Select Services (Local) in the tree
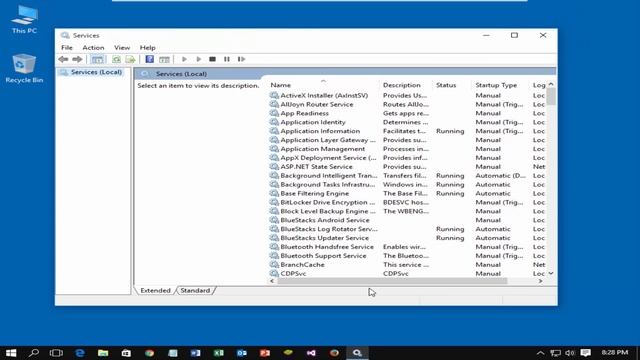The height and width of the screenshot is (360, 640). [x=96, y=72]
